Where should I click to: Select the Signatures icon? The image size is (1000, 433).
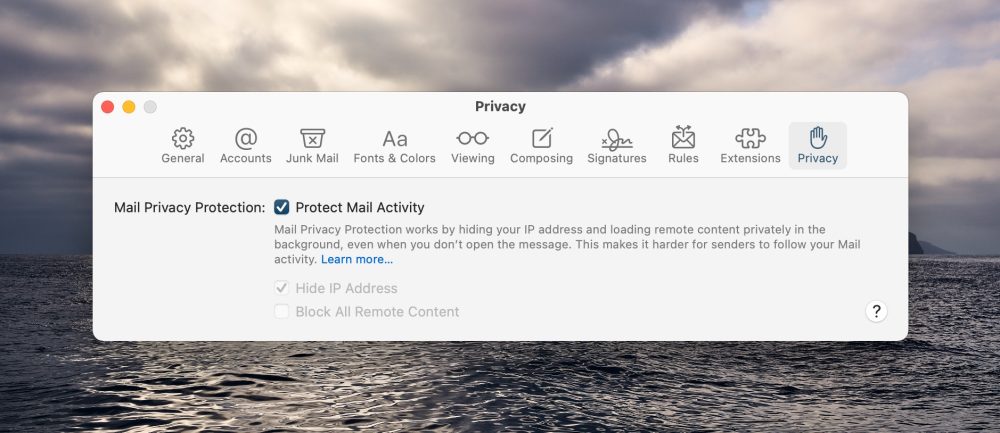tap(617, 139)
